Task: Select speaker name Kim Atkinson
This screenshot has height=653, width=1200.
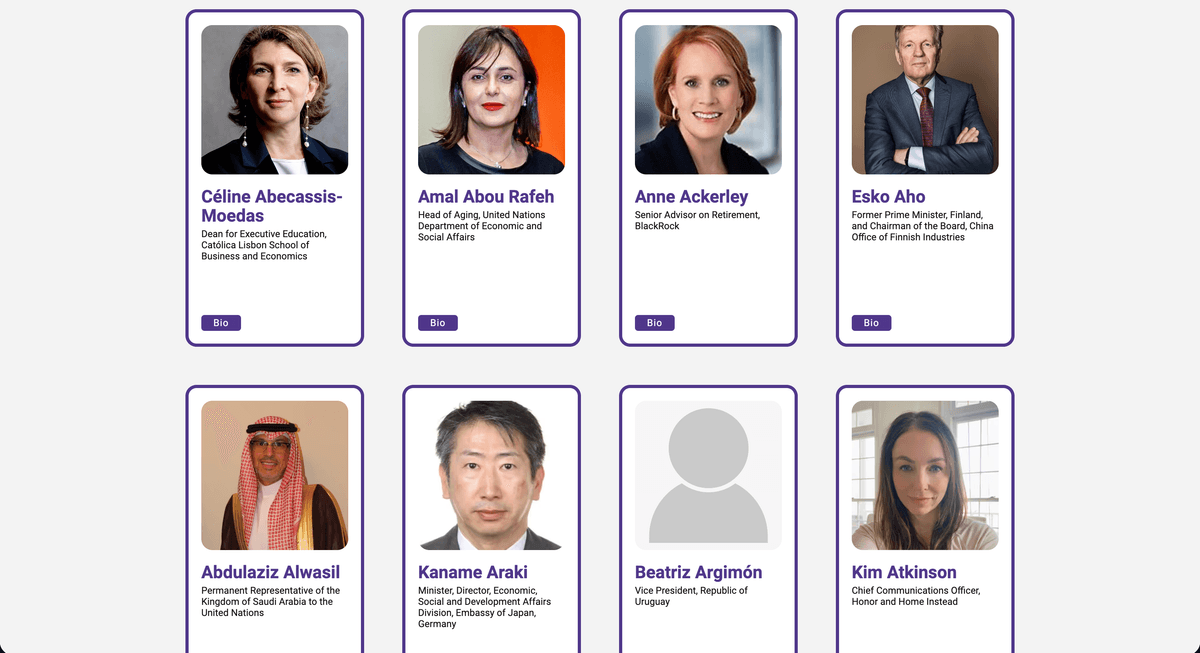Action: point(903,572)
